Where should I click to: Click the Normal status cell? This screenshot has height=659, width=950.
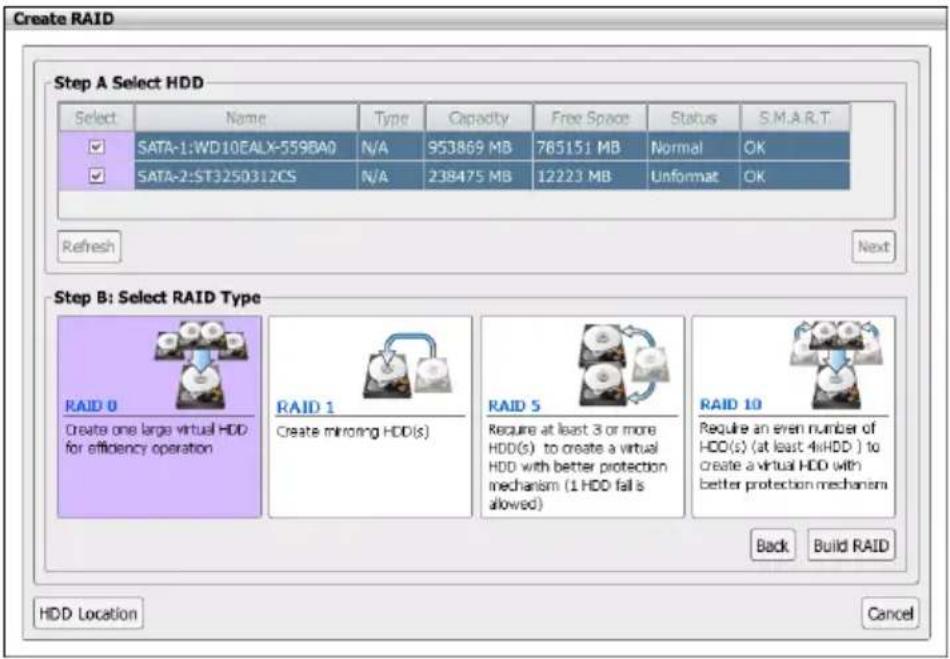(694, 147)
